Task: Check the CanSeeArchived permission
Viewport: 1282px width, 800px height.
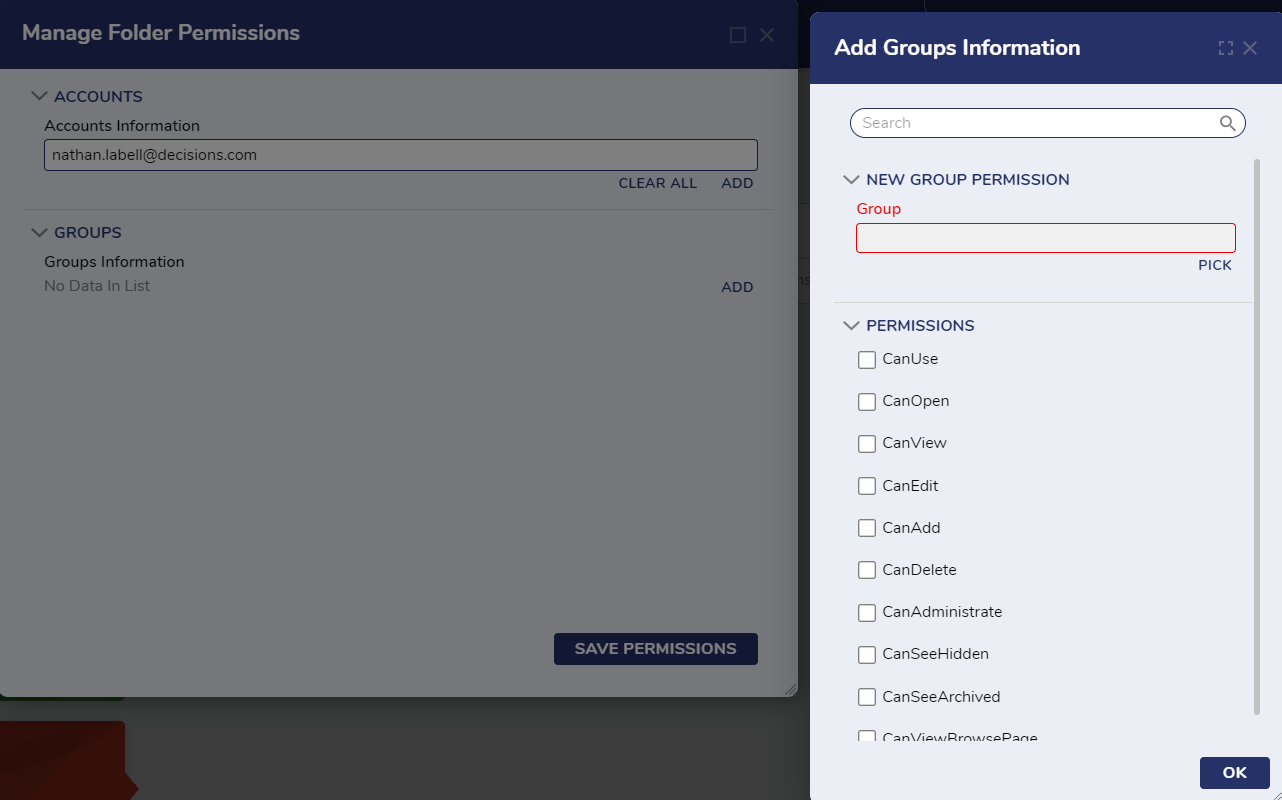Action: point(867,697)
